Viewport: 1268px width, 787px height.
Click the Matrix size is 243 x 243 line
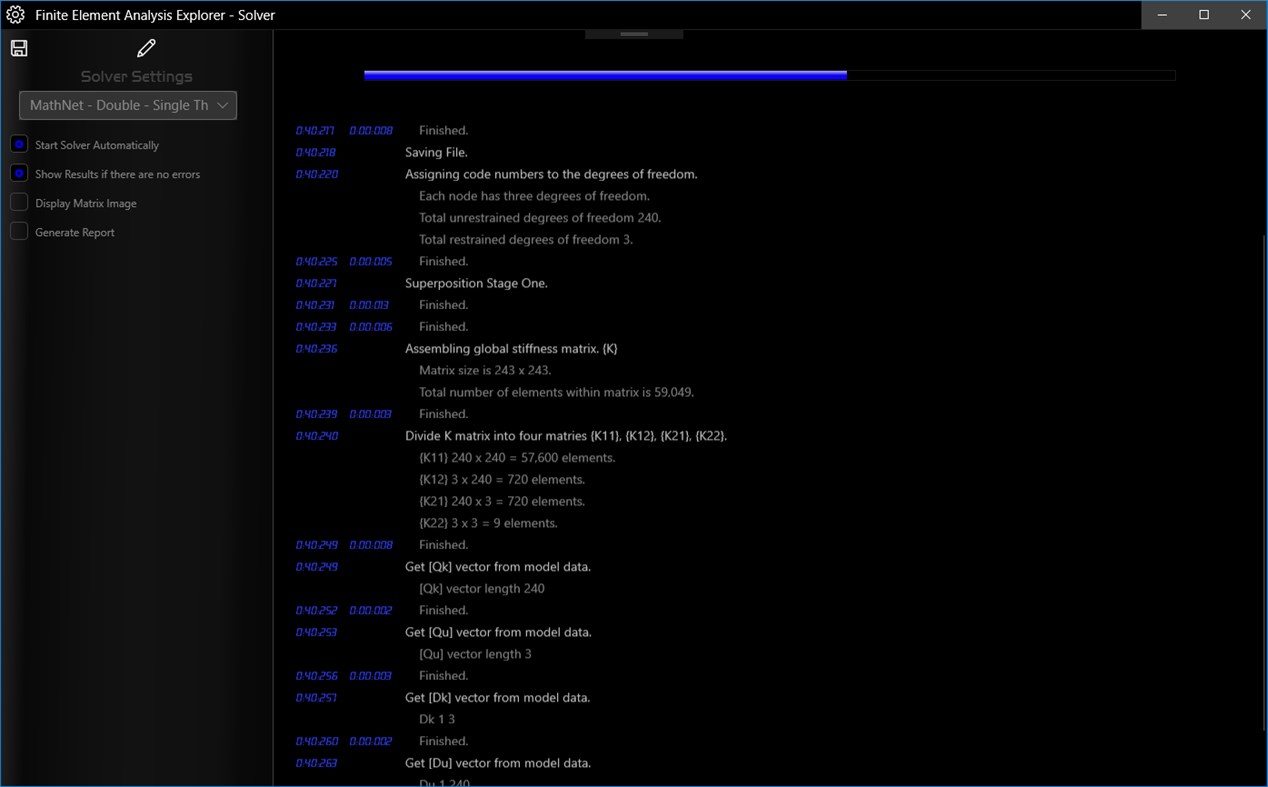point(485,370)
